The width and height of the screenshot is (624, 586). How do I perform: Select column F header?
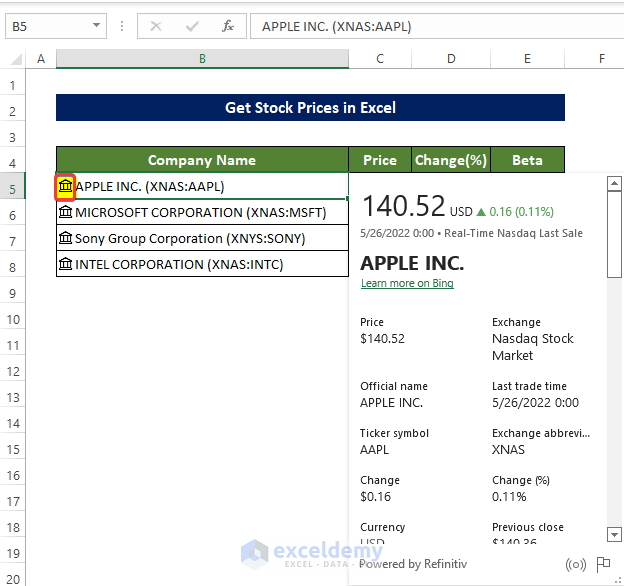coord(602,59)
